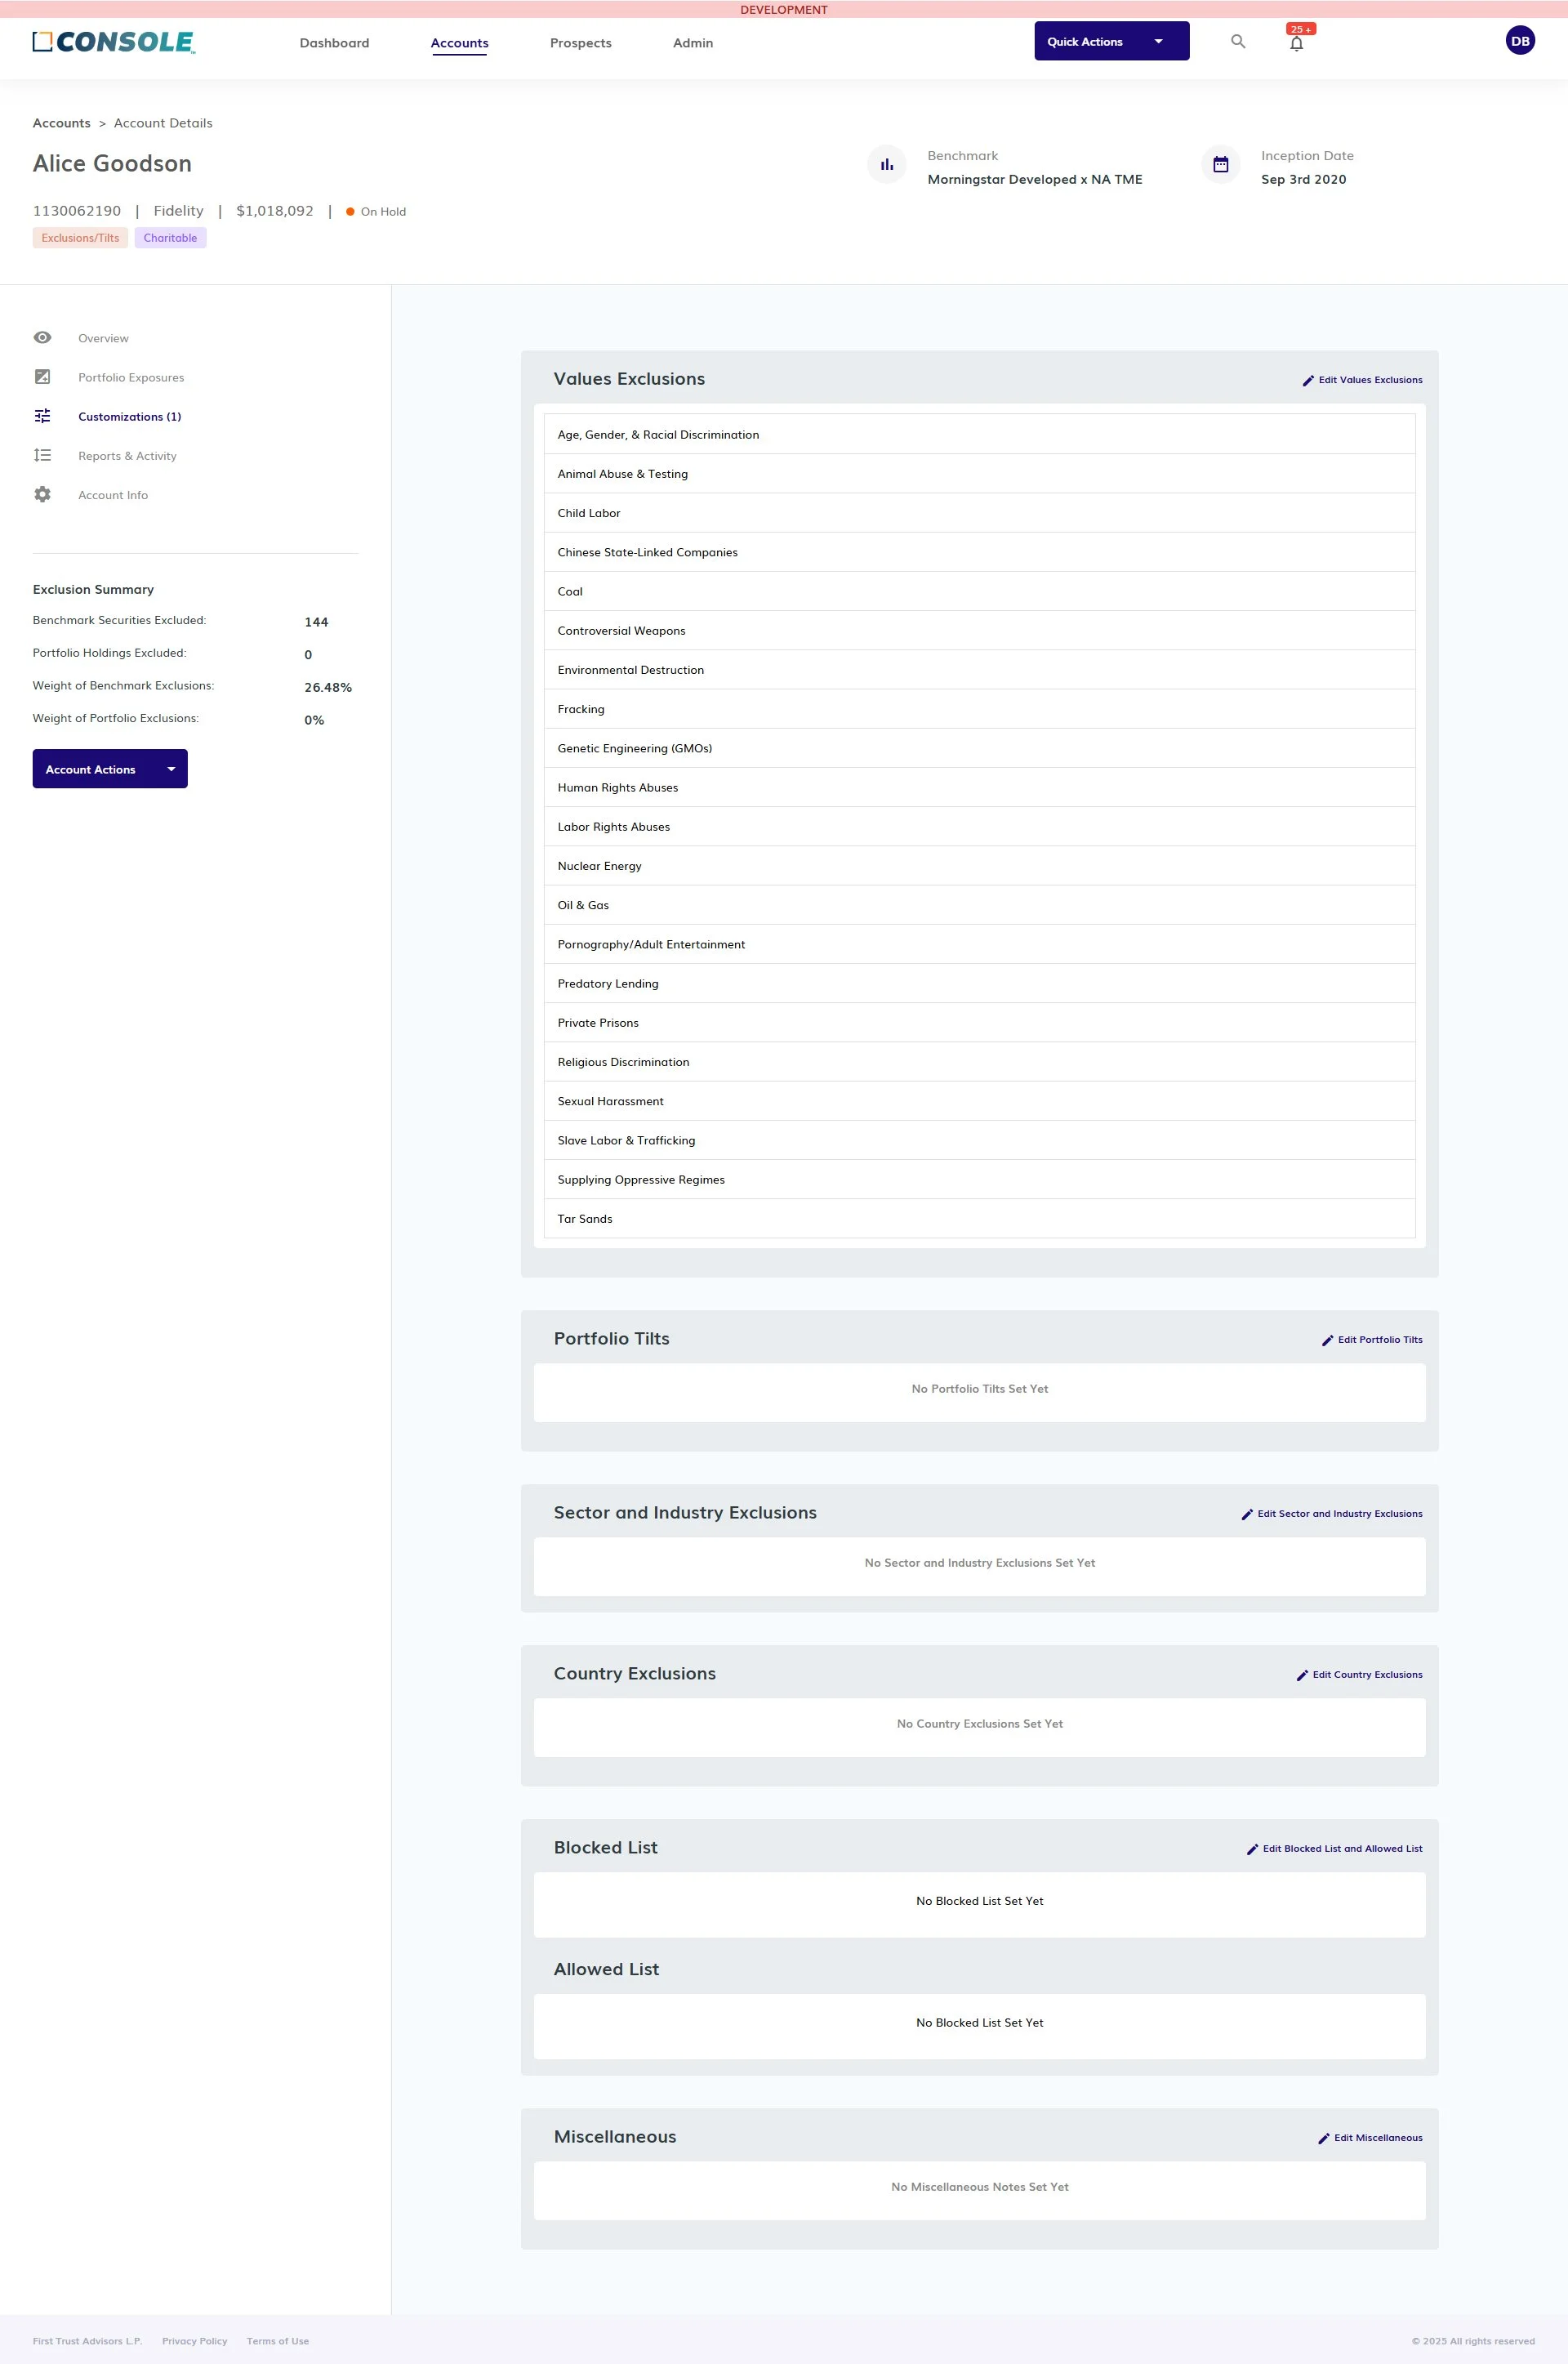Click the Inception Date calendar icon
This screenshot has width=1568, height=2364.
1220,165
